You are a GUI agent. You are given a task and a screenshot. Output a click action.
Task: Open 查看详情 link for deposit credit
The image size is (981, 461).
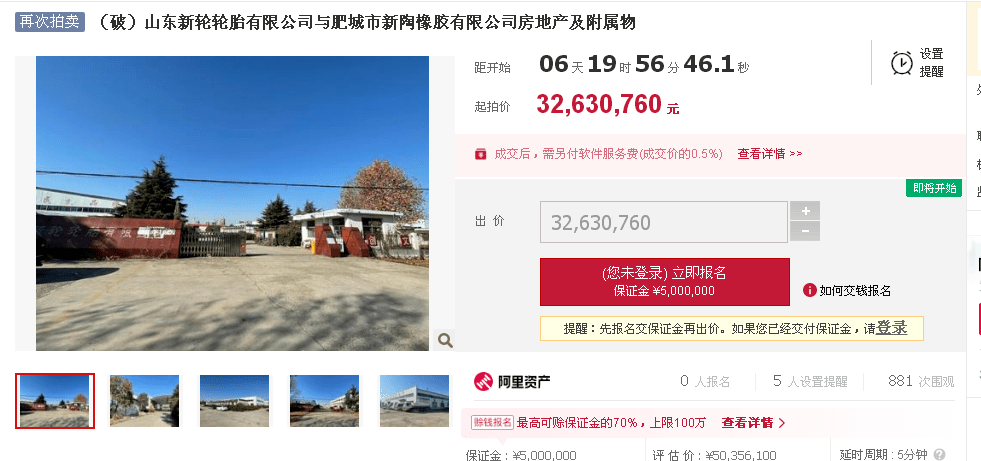[753, 423]
